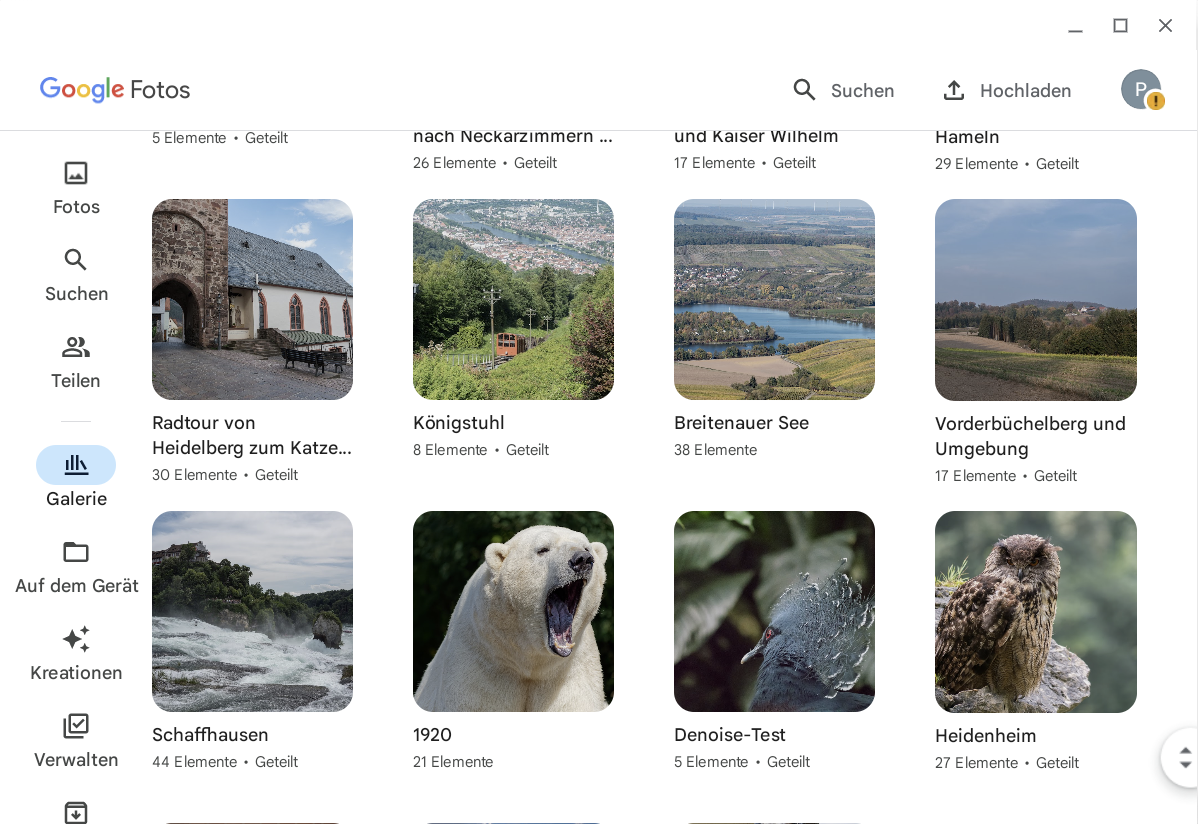
Task: Select the Galerie library icon
Action: (x=76, y=465)
